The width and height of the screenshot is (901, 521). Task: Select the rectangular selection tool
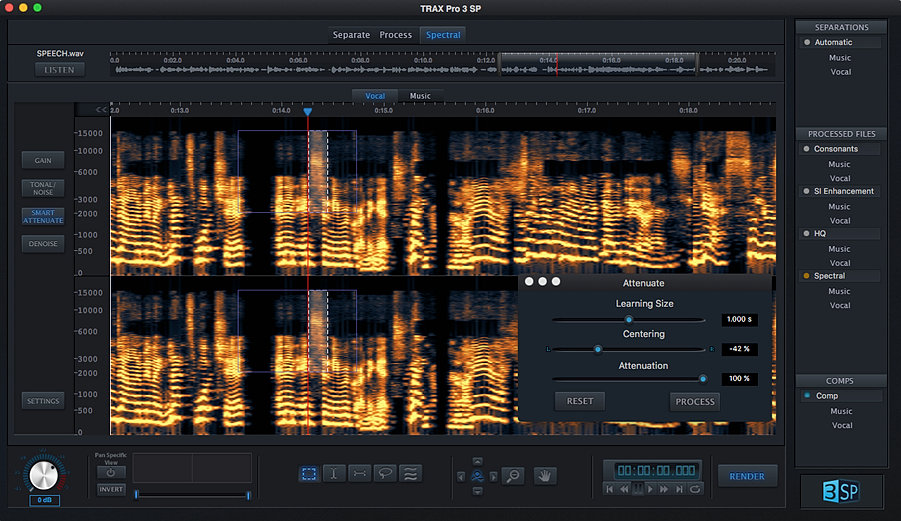tap(310, 475)
